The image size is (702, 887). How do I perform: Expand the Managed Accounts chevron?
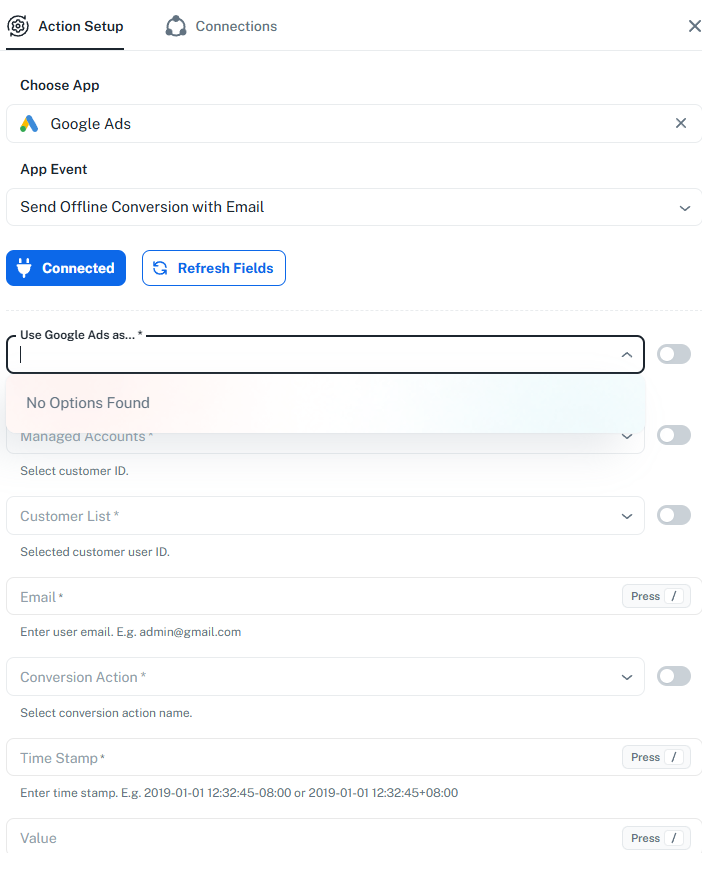(x=627, y=436)
